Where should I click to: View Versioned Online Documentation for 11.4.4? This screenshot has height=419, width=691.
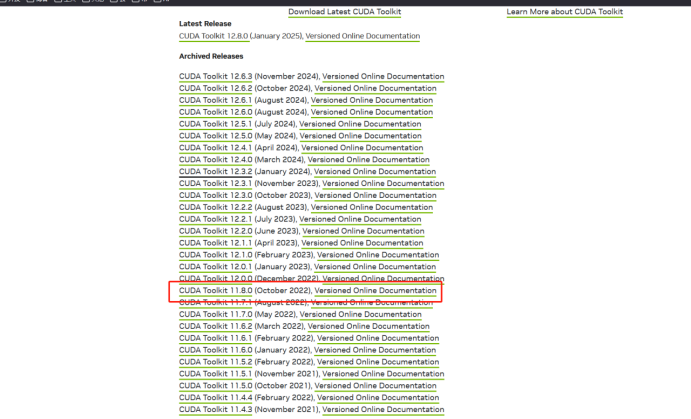coord(378,397)
